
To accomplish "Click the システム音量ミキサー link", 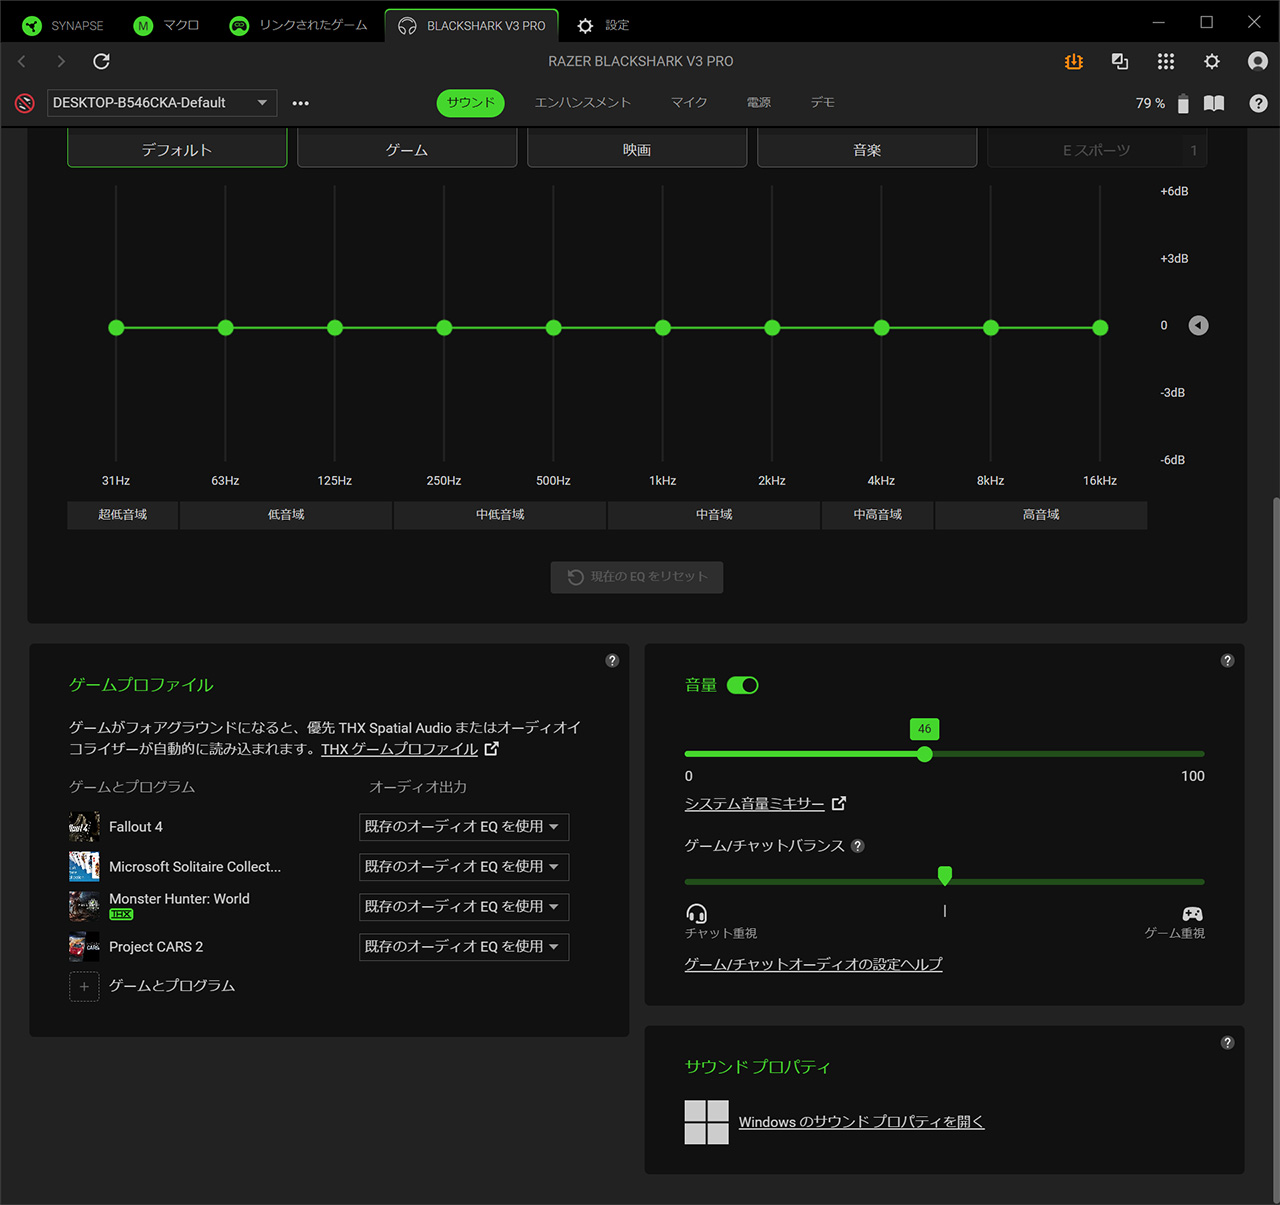I will (755, 804).
